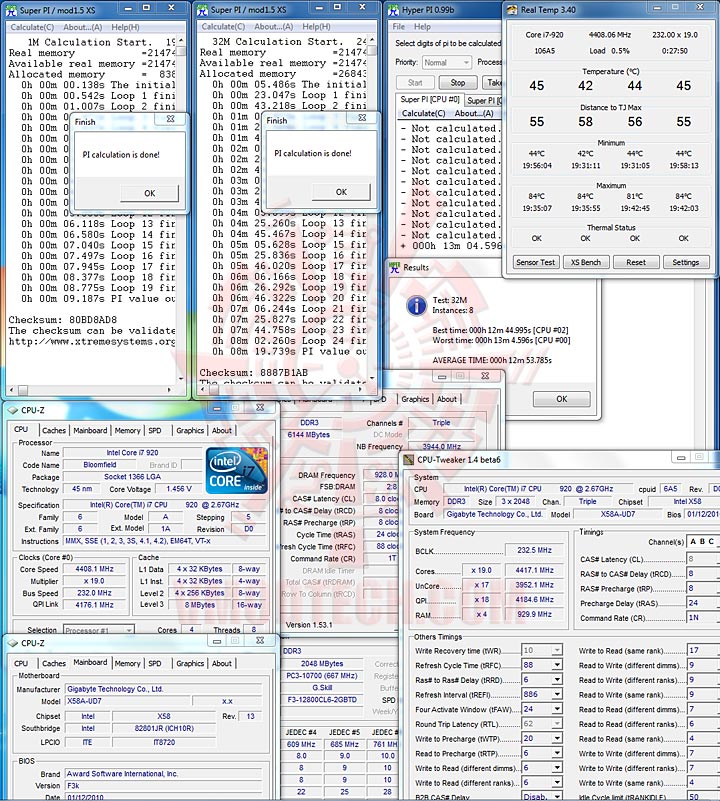
Task: Click OK in the 32M Finish dialog
Action: [x=341, y=192]
